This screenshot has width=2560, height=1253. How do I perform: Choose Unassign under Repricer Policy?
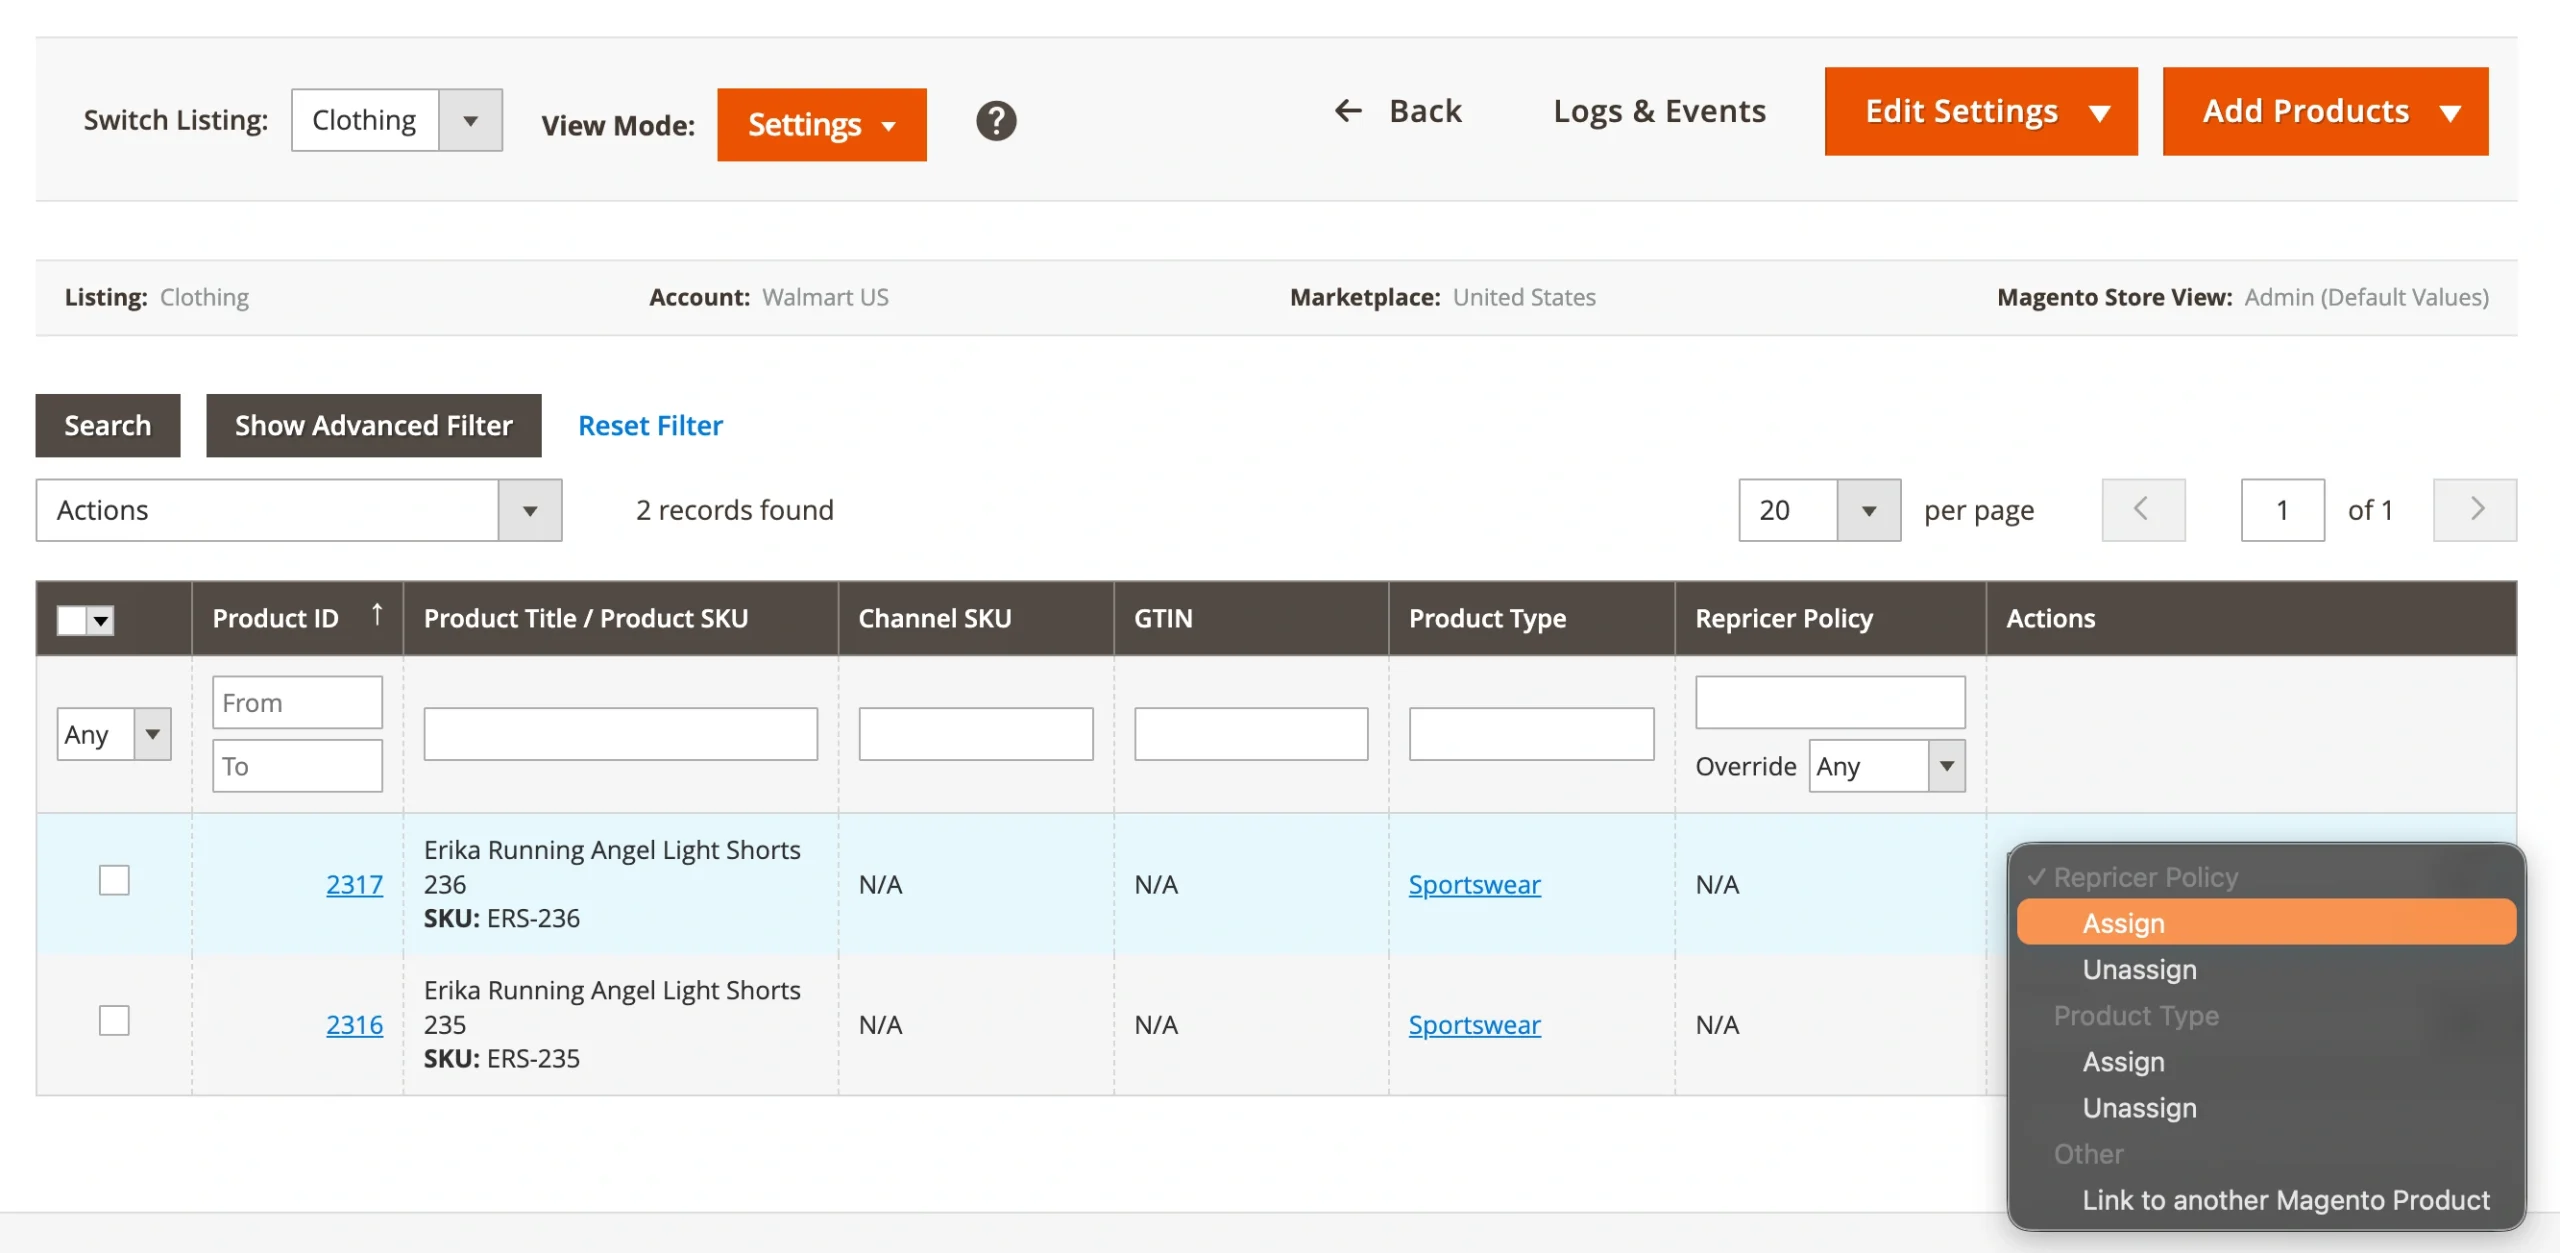click(2139, 969)
